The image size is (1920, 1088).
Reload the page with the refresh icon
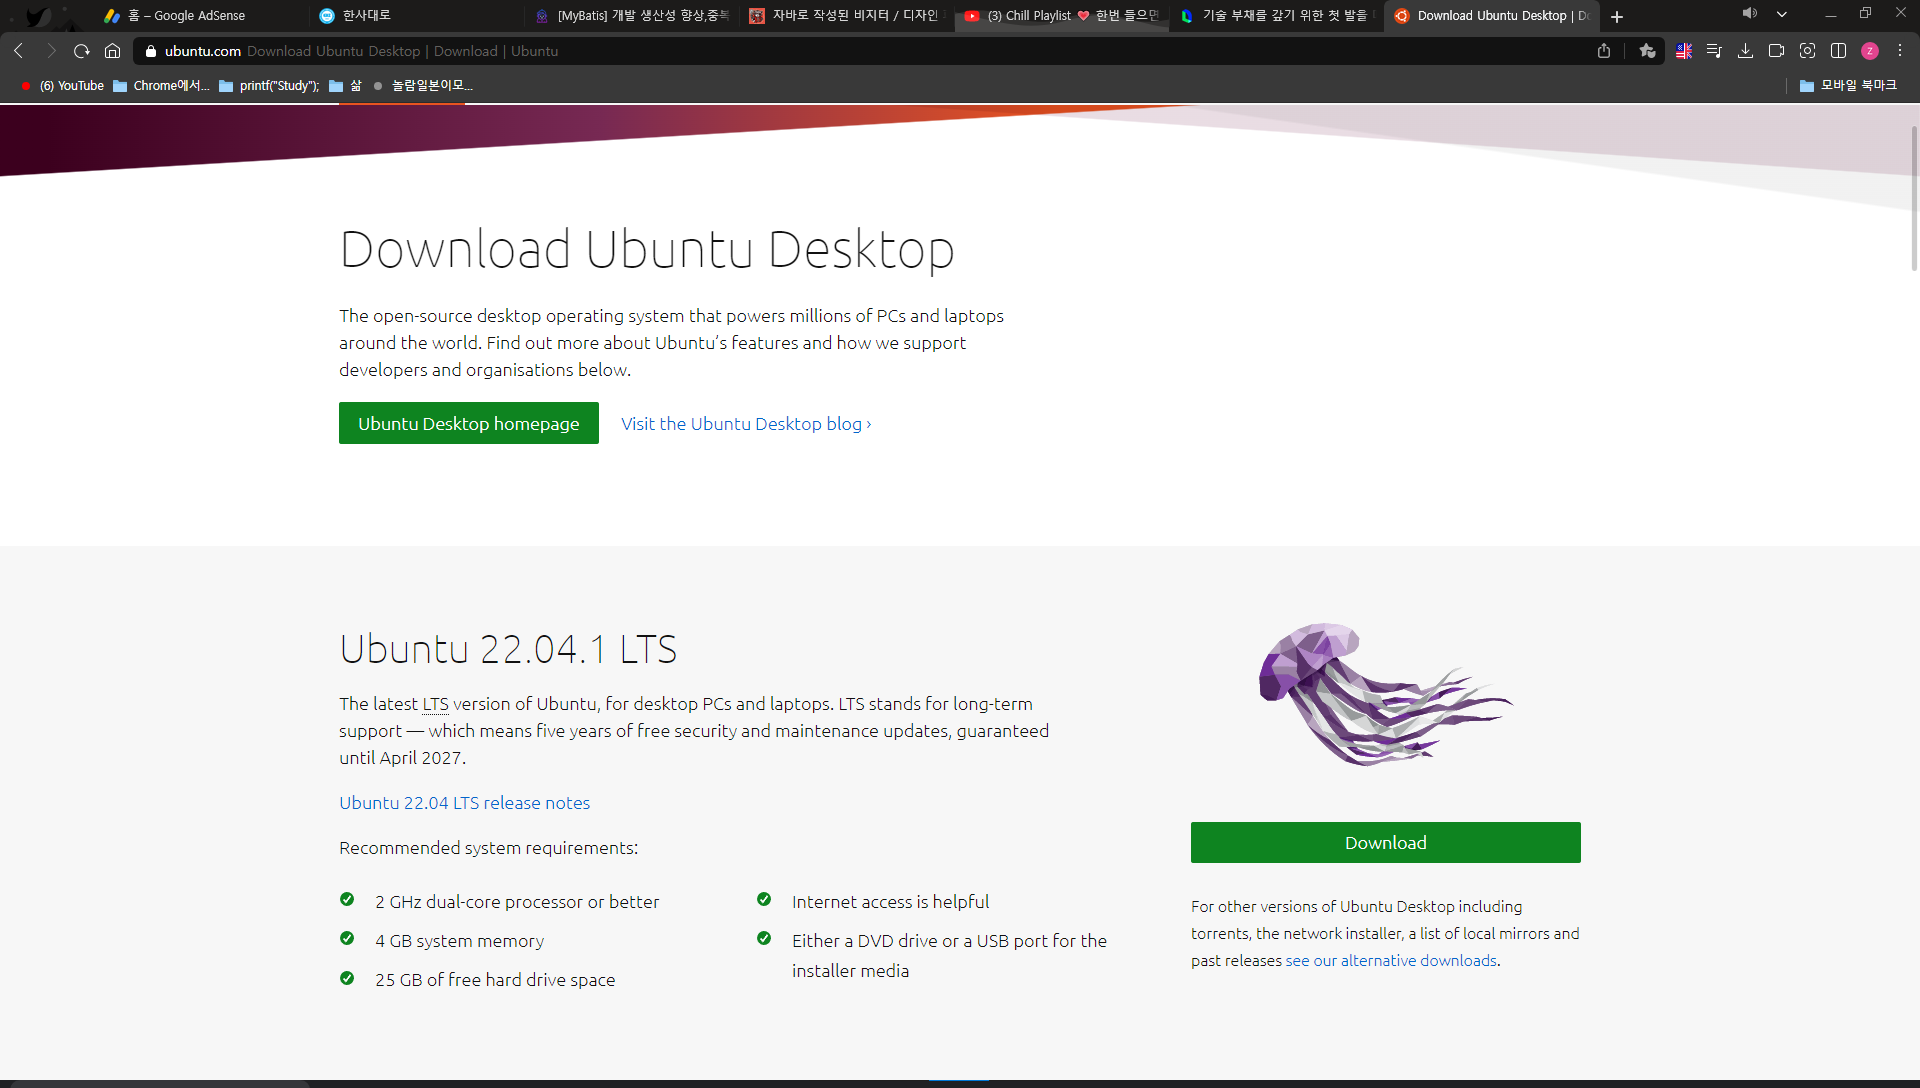[x=82, y=51]
